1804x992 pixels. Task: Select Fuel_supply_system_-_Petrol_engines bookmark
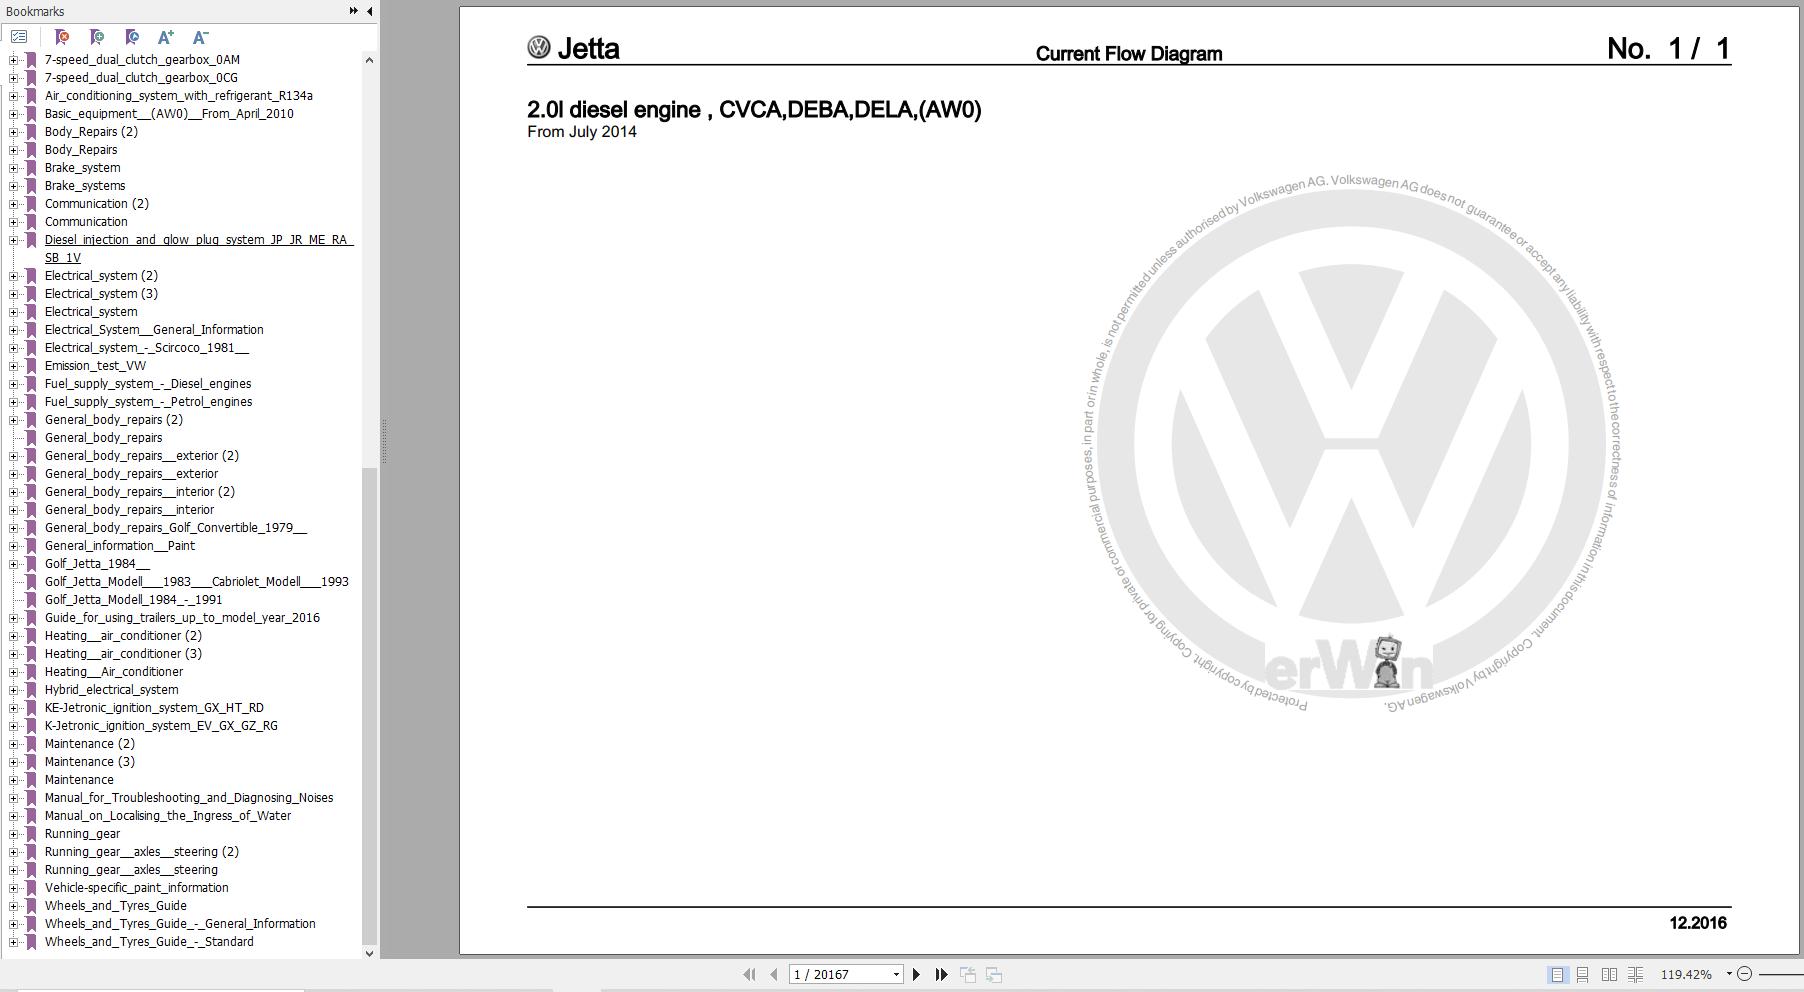148,402
